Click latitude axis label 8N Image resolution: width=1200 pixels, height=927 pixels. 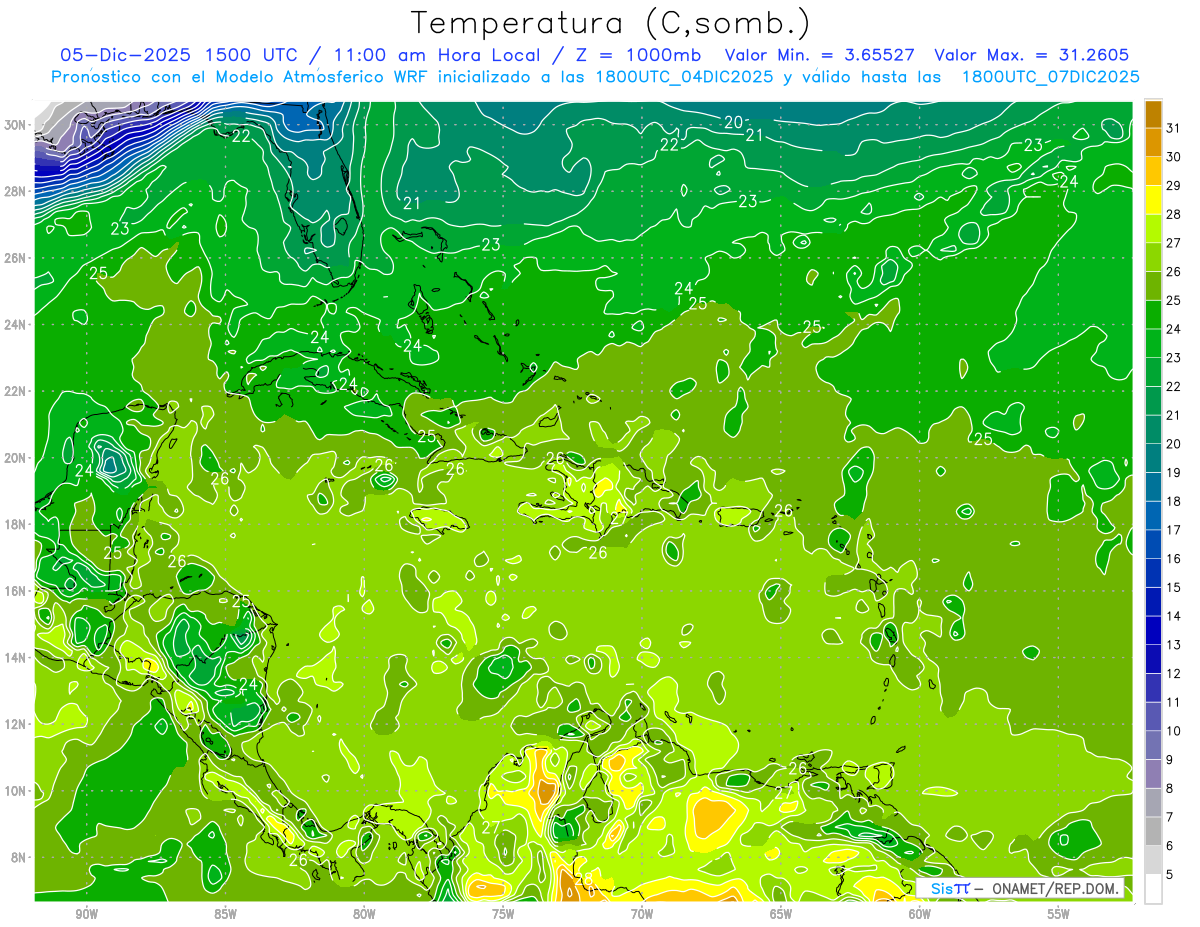click(18, 857)
